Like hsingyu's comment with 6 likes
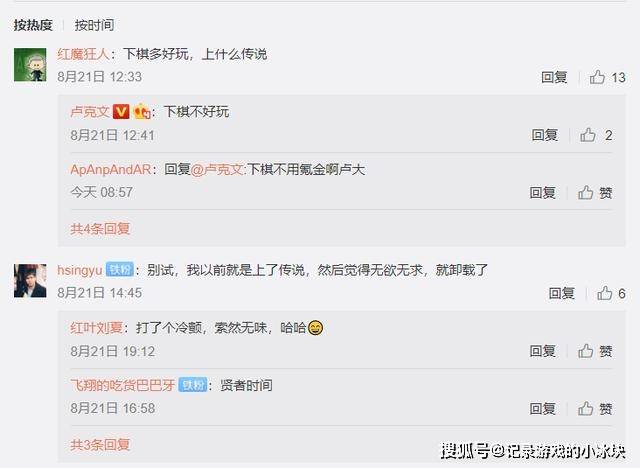This screenshot has width=640, height=468. 611,293
